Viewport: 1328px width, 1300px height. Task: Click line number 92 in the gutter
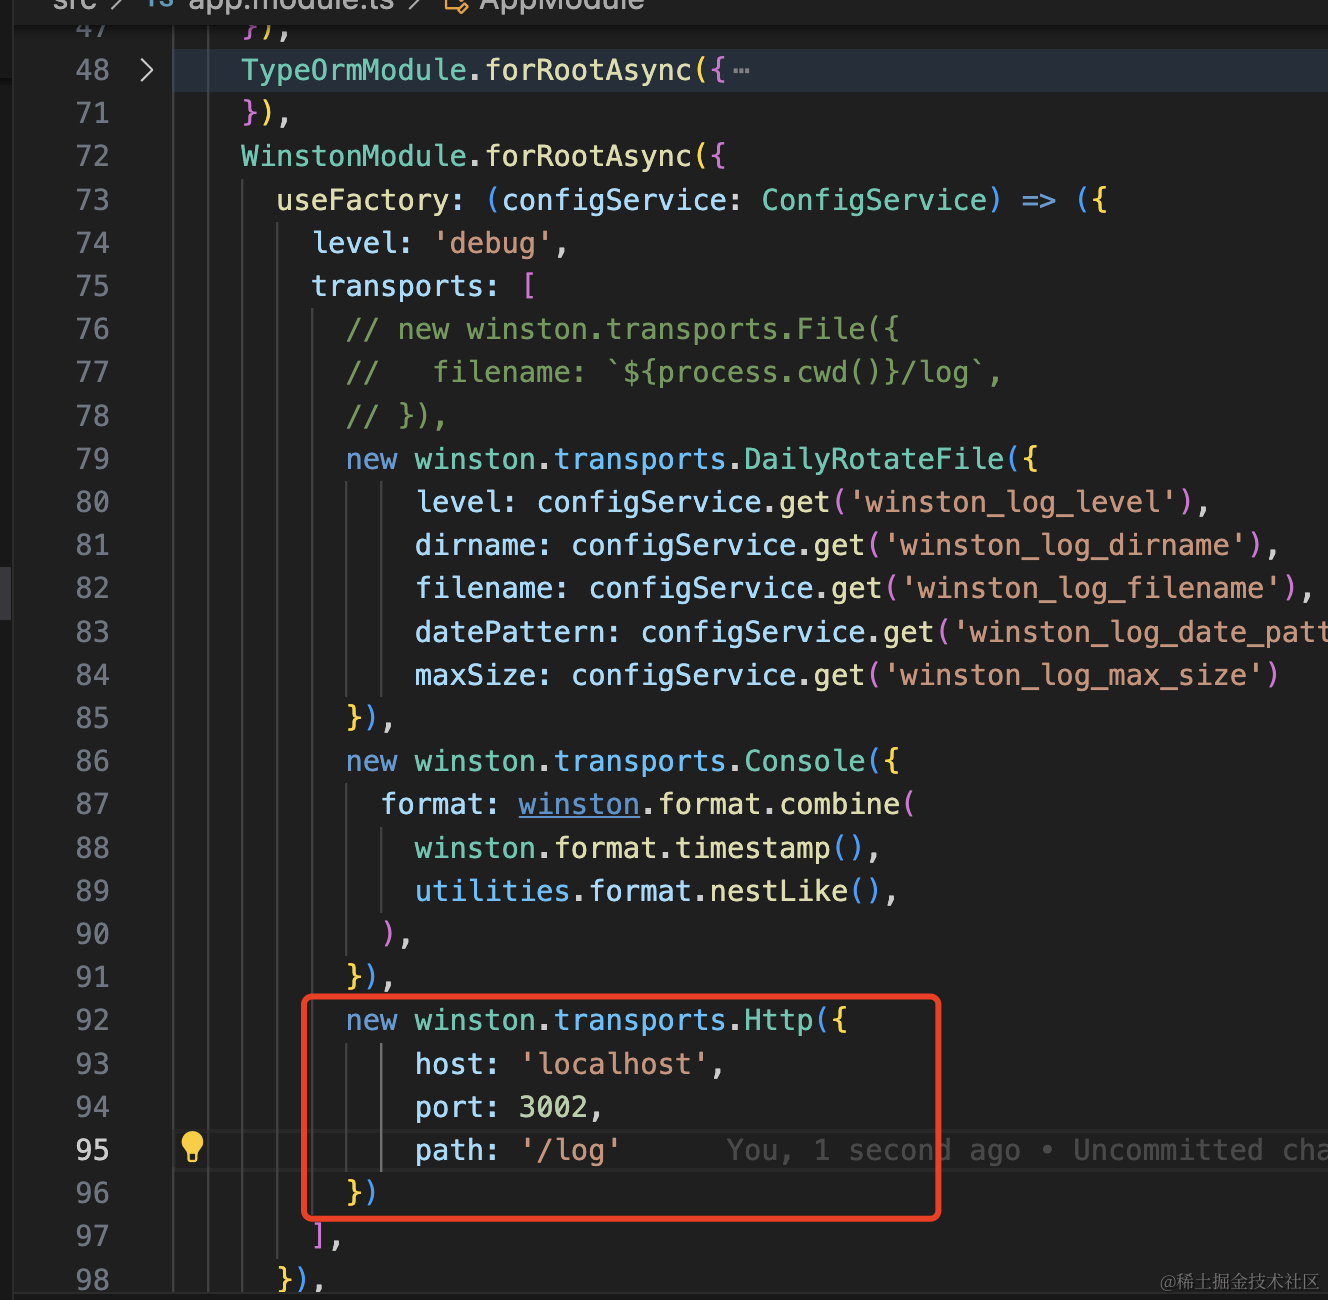(92, 1020)
